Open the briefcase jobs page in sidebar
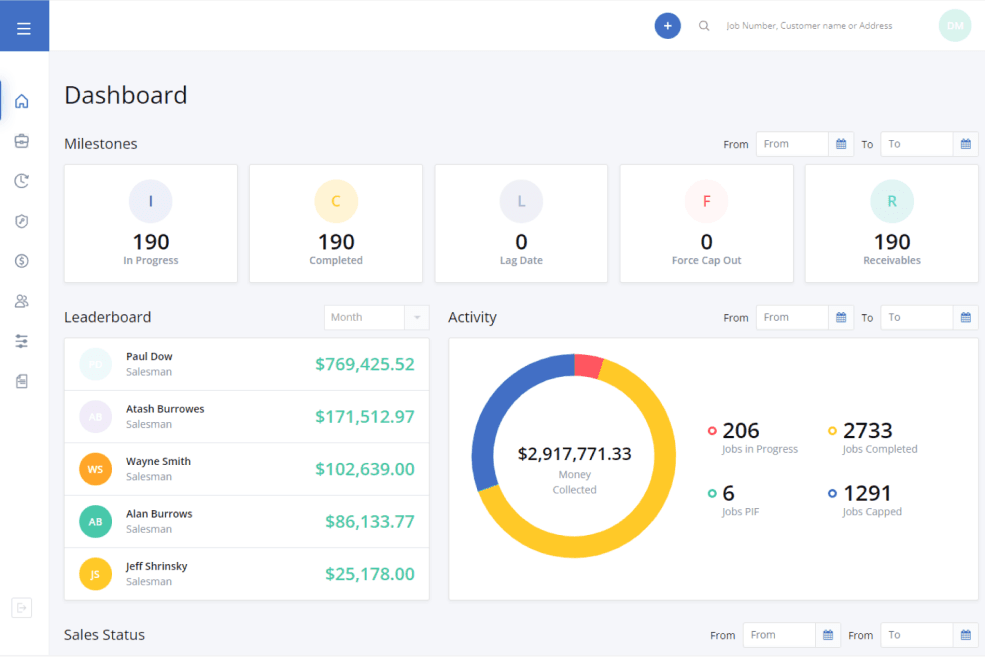985x657 pixels. tap(22, 141)
